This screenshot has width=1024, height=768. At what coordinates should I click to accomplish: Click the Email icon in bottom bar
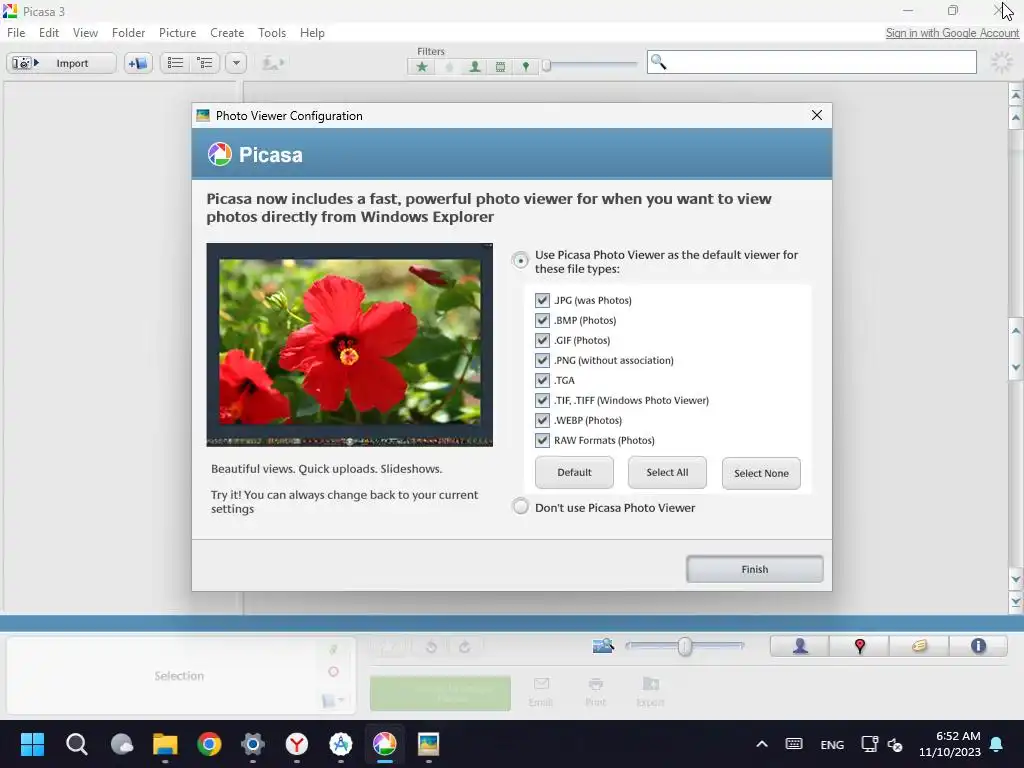point(541,692)
